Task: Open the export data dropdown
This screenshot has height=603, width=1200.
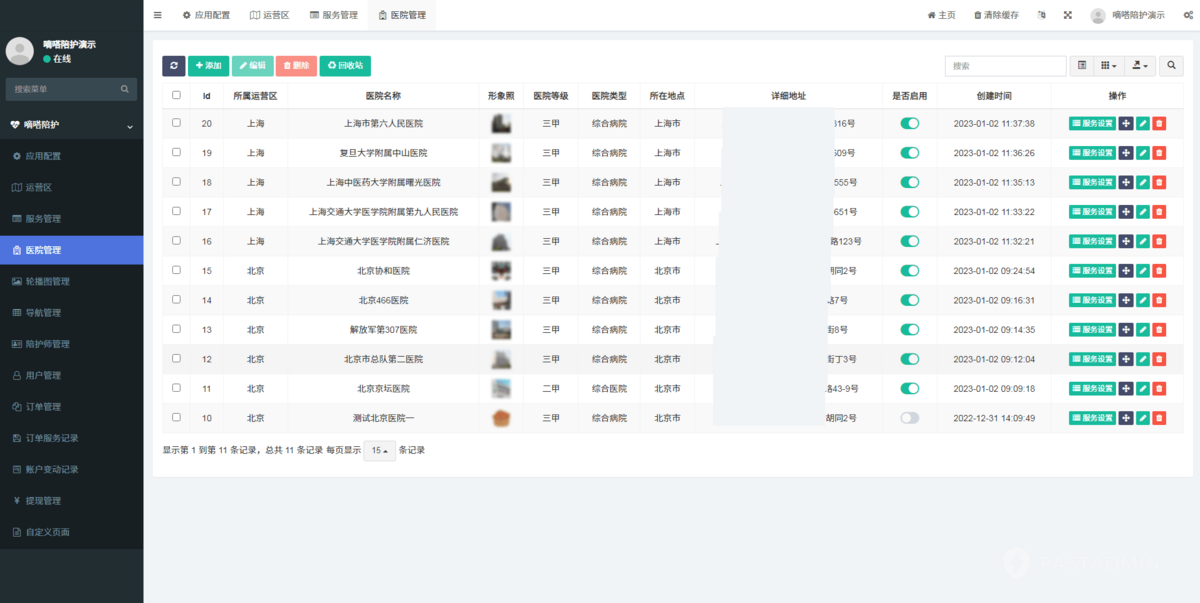Action: click(1140, 65)
